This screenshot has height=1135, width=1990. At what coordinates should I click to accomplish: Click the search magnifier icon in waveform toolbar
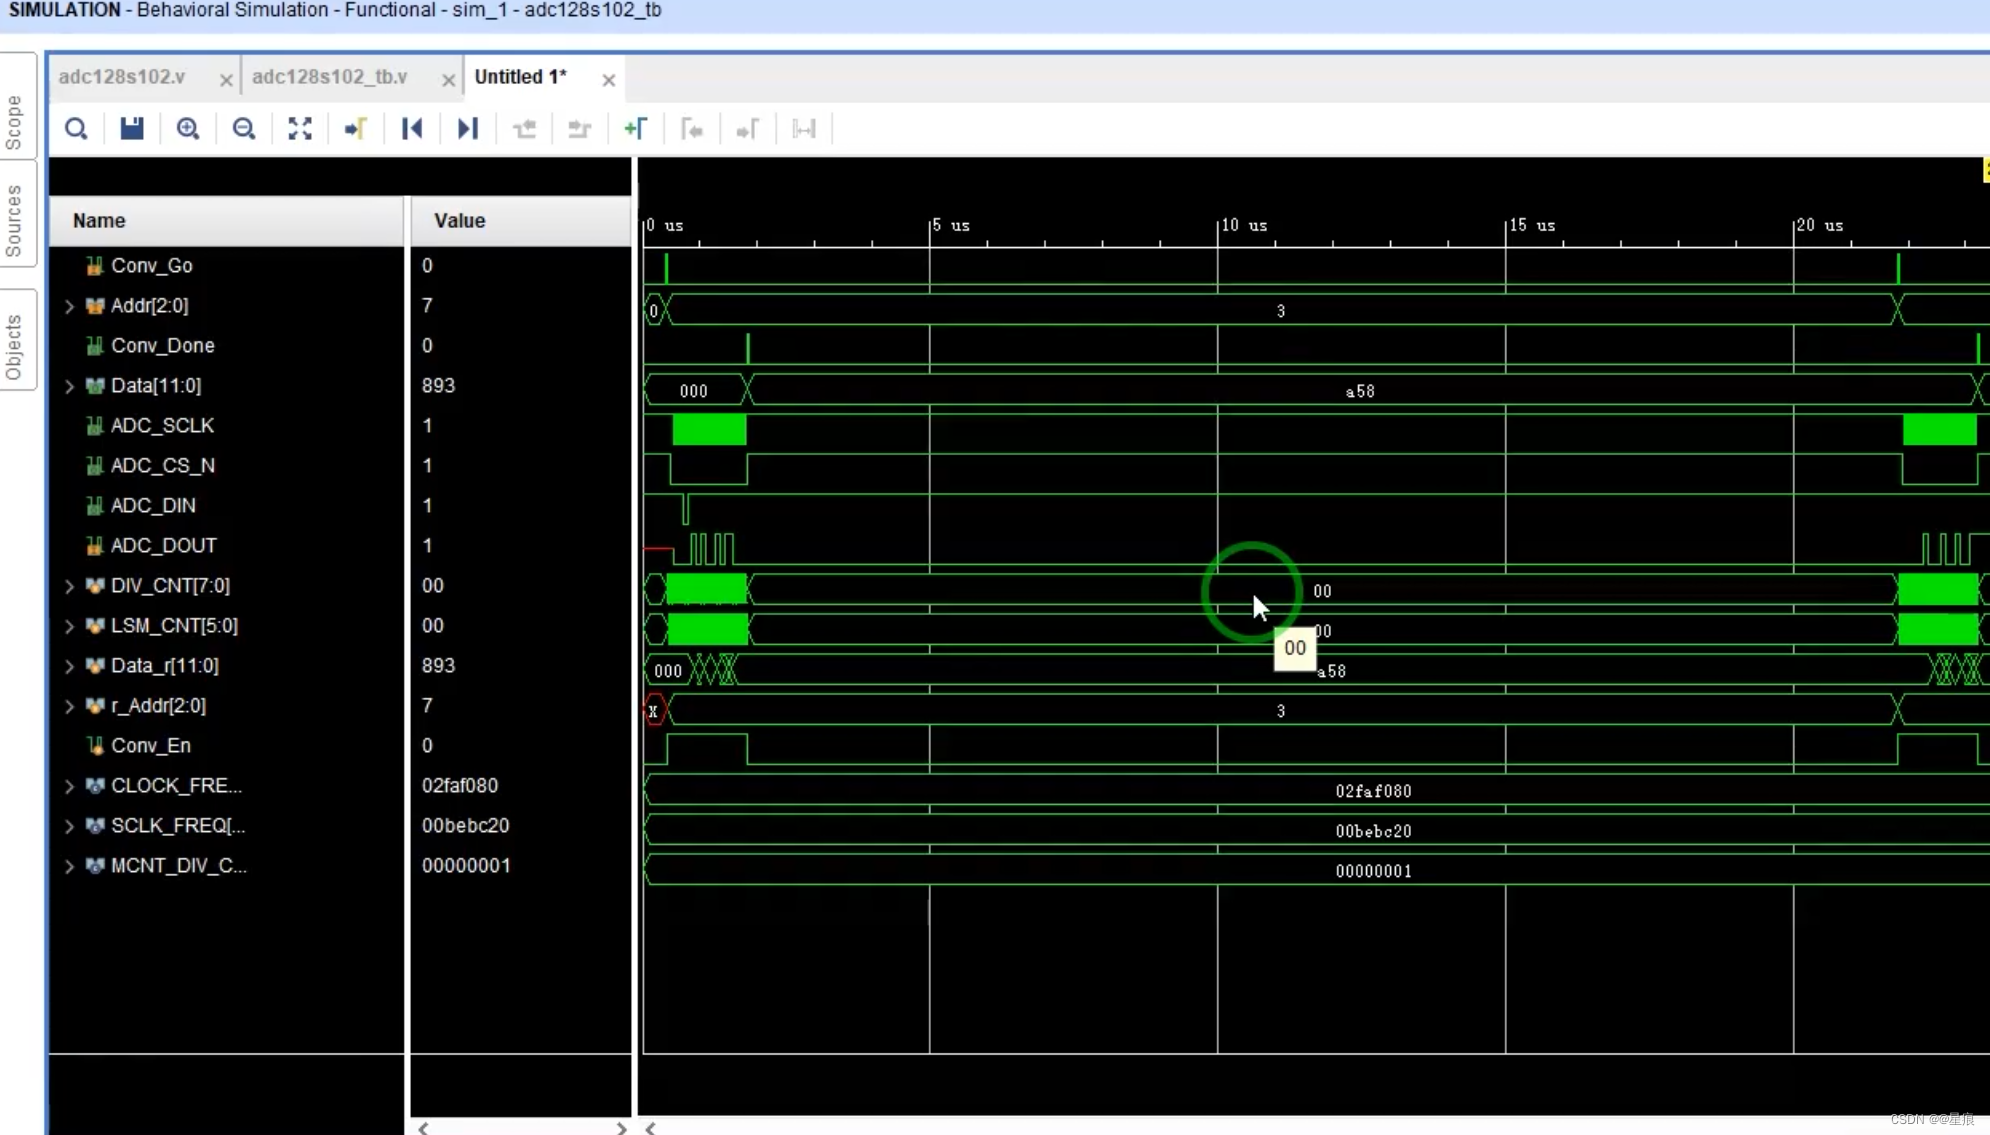(76, 129)
